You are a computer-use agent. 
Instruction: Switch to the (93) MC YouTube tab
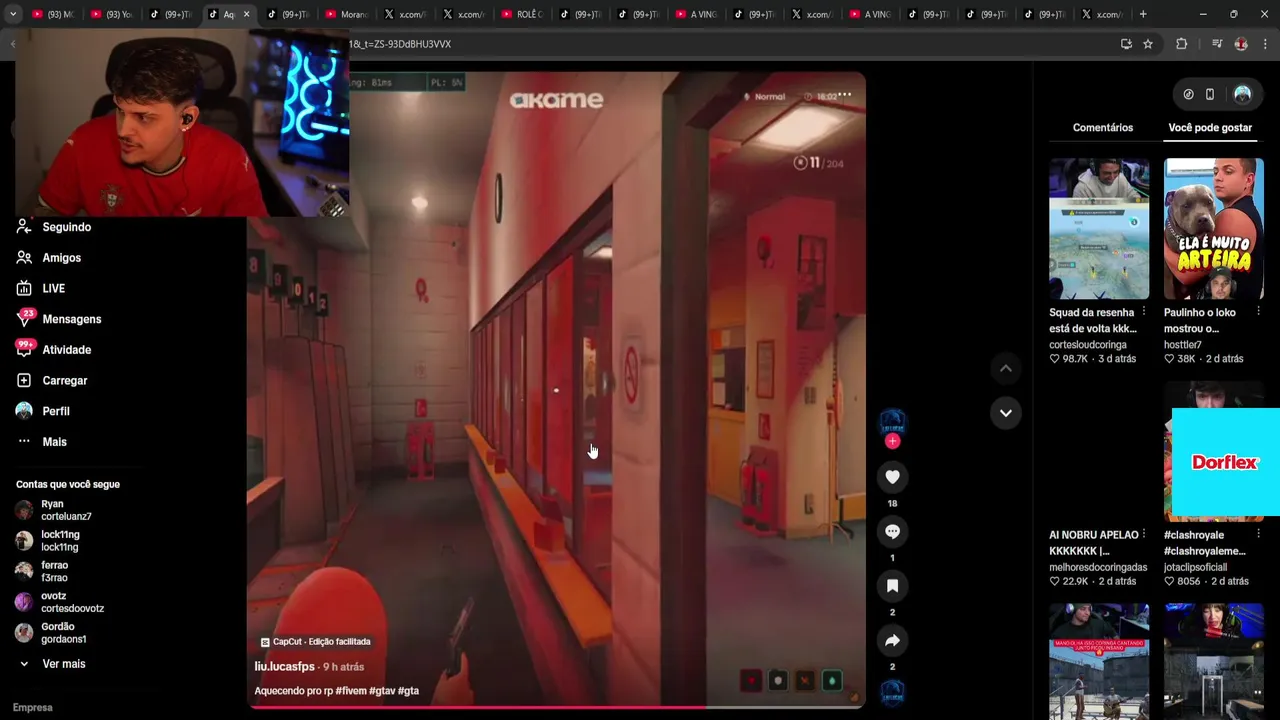click(x=53, y=14)
